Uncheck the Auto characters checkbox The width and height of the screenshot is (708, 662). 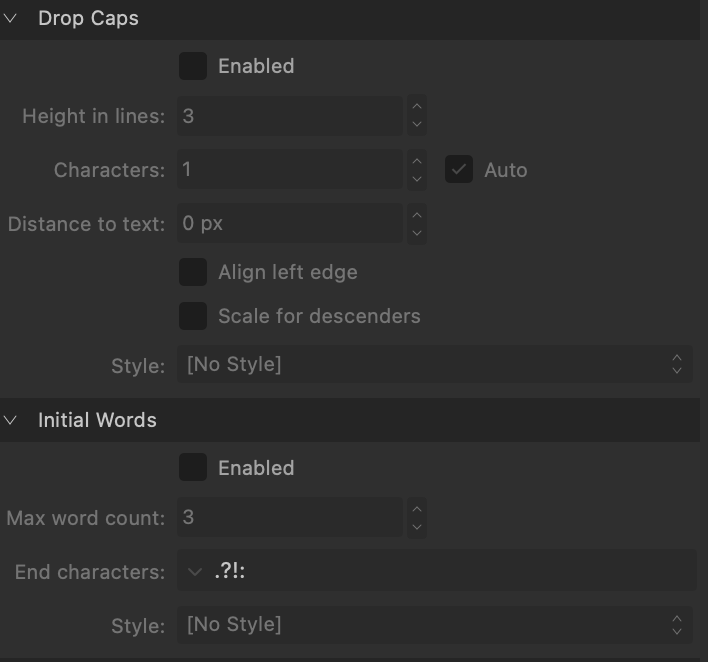coord(459,170)
